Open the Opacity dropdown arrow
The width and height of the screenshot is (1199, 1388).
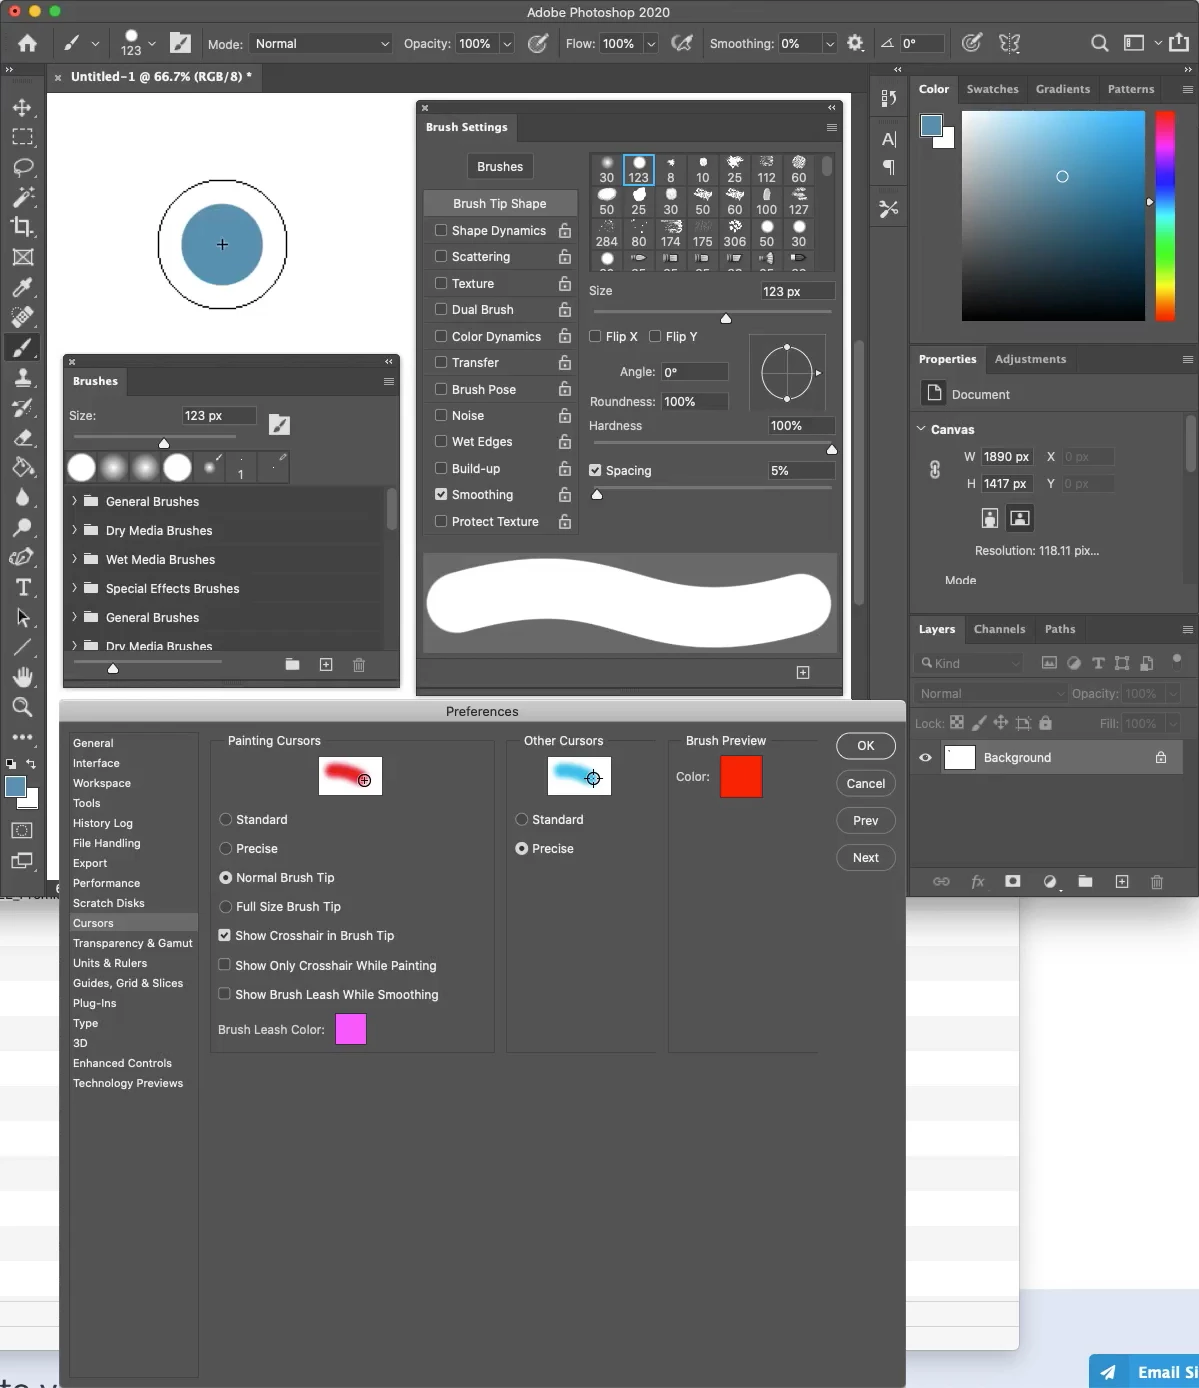coord(507,43)
